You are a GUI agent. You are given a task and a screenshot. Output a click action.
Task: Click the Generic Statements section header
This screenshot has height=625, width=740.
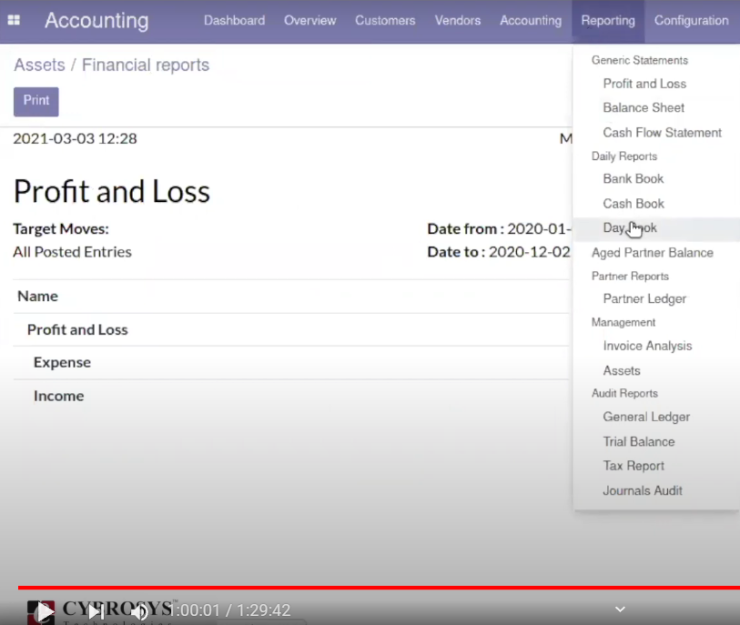pyautogui.click(x=639, y=60)
